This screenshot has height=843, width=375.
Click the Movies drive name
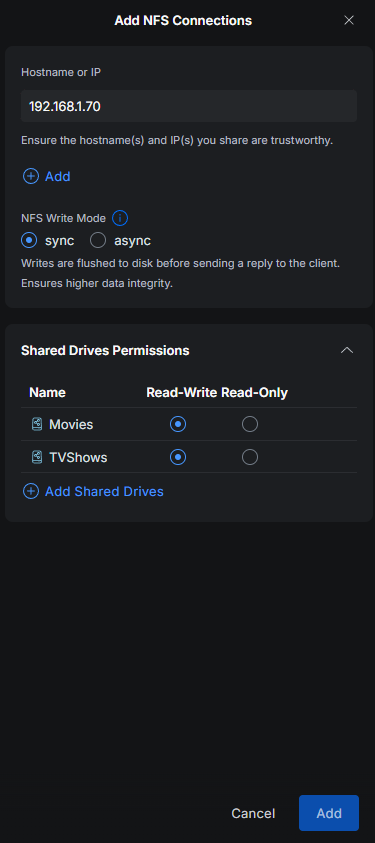[x=71, y=424]
